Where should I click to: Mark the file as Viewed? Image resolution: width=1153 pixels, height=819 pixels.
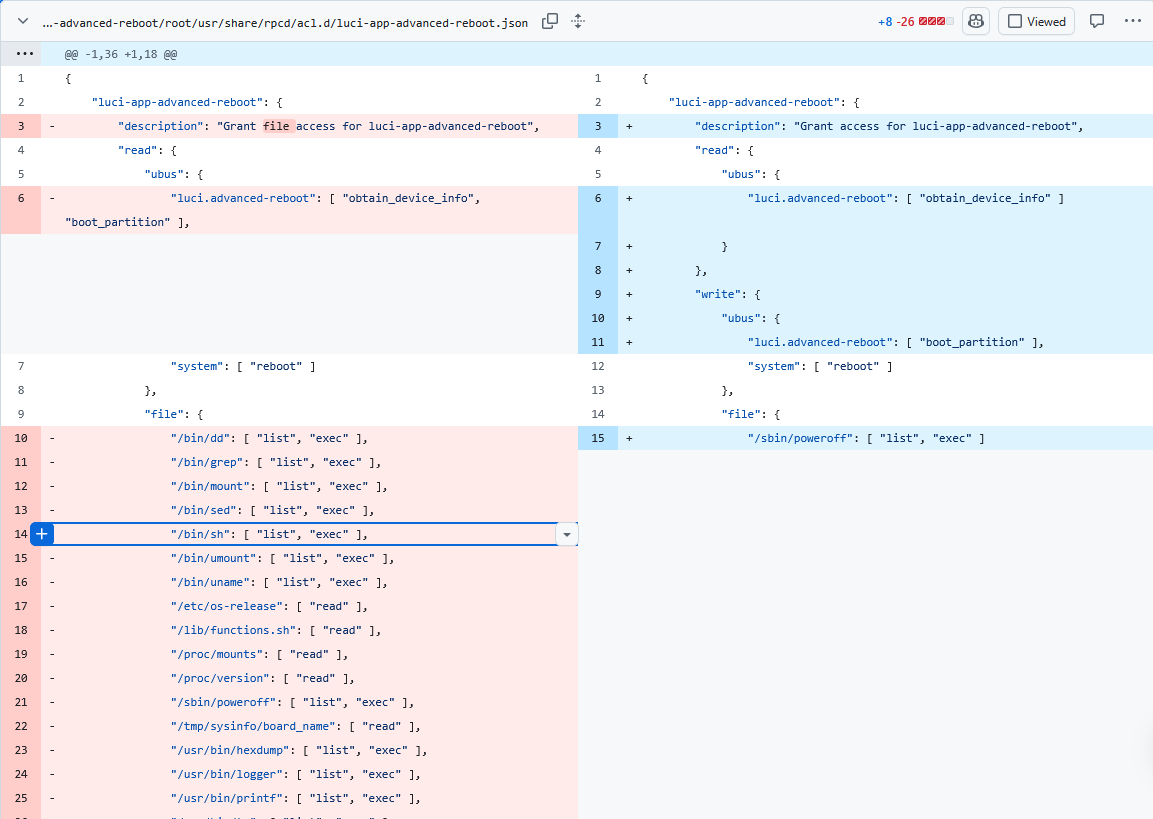point(1037,21)
